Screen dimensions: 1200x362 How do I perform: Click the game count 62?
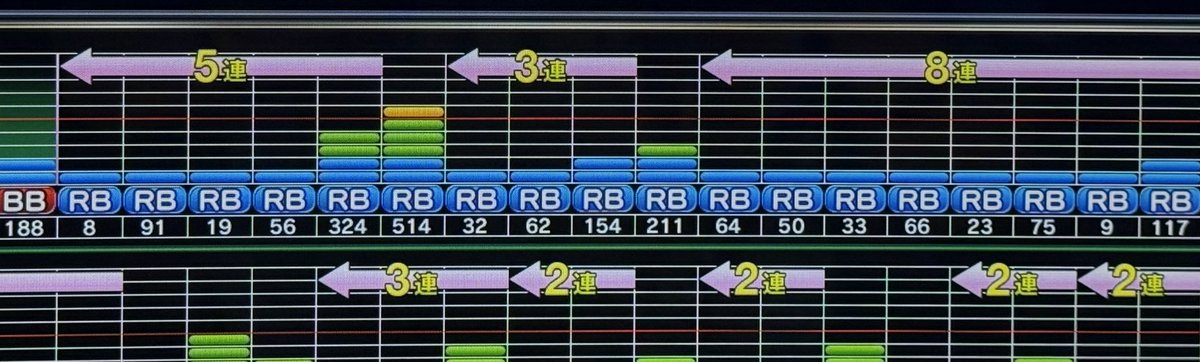(x=539, y=228)
